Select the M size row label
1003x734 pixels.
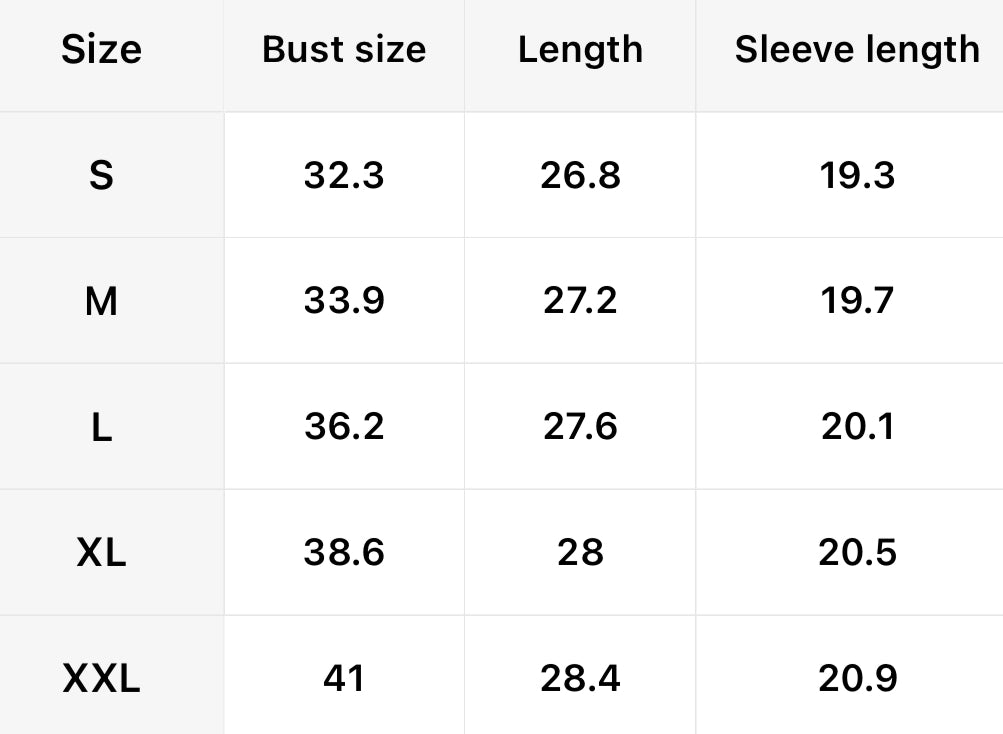(x=101, y=301)
